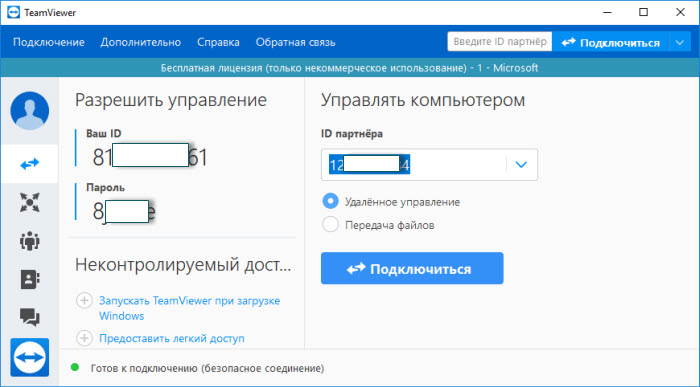This screenshot has height=387, width=700.
Task: Click the Пароль value
Action: 124,211
